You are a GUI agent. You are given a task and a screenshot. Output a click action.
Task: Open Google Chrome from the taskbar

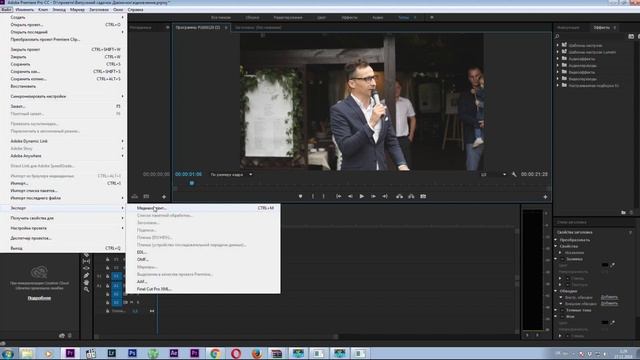pyautogui.click(x=215, y=353)
